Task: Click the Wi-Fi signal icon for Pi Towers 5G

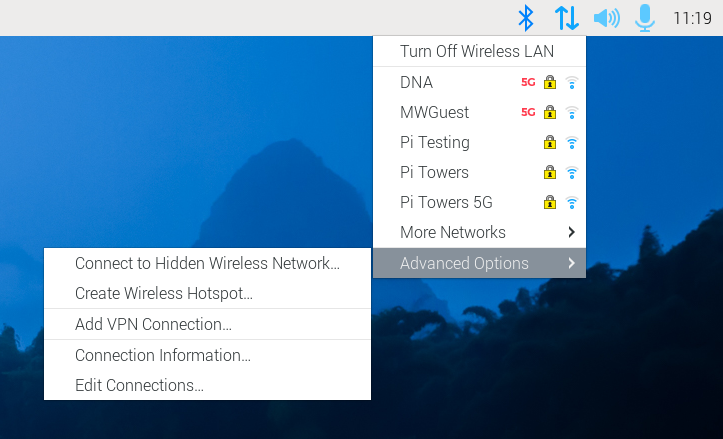Action: point(572,203)
